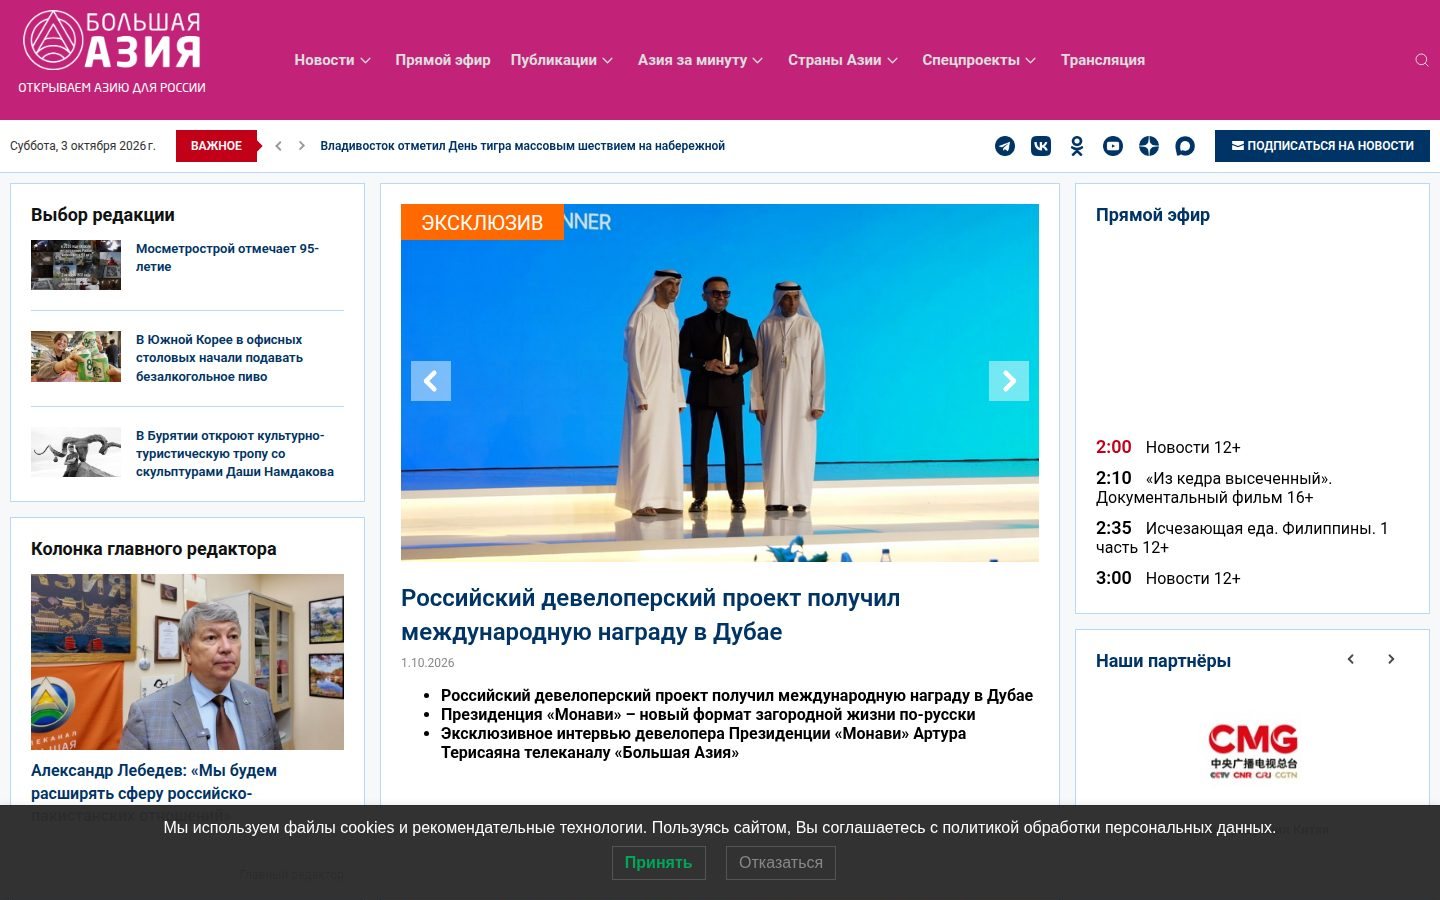Expand the Новости dropdown menu
Screen dimensions: 1440x900
click(332, 60)
